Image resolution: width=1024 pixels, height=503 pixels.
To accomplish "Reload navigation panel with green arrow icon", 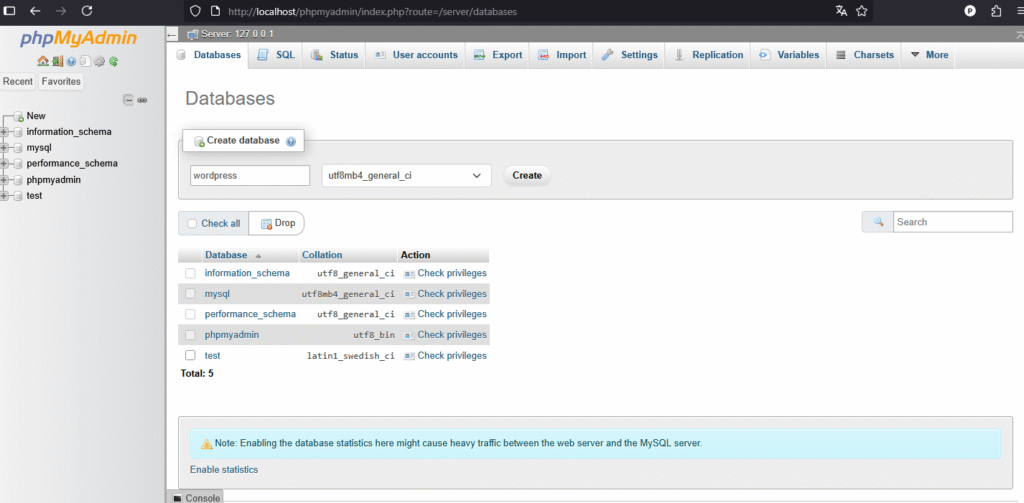I will (114, 61).
